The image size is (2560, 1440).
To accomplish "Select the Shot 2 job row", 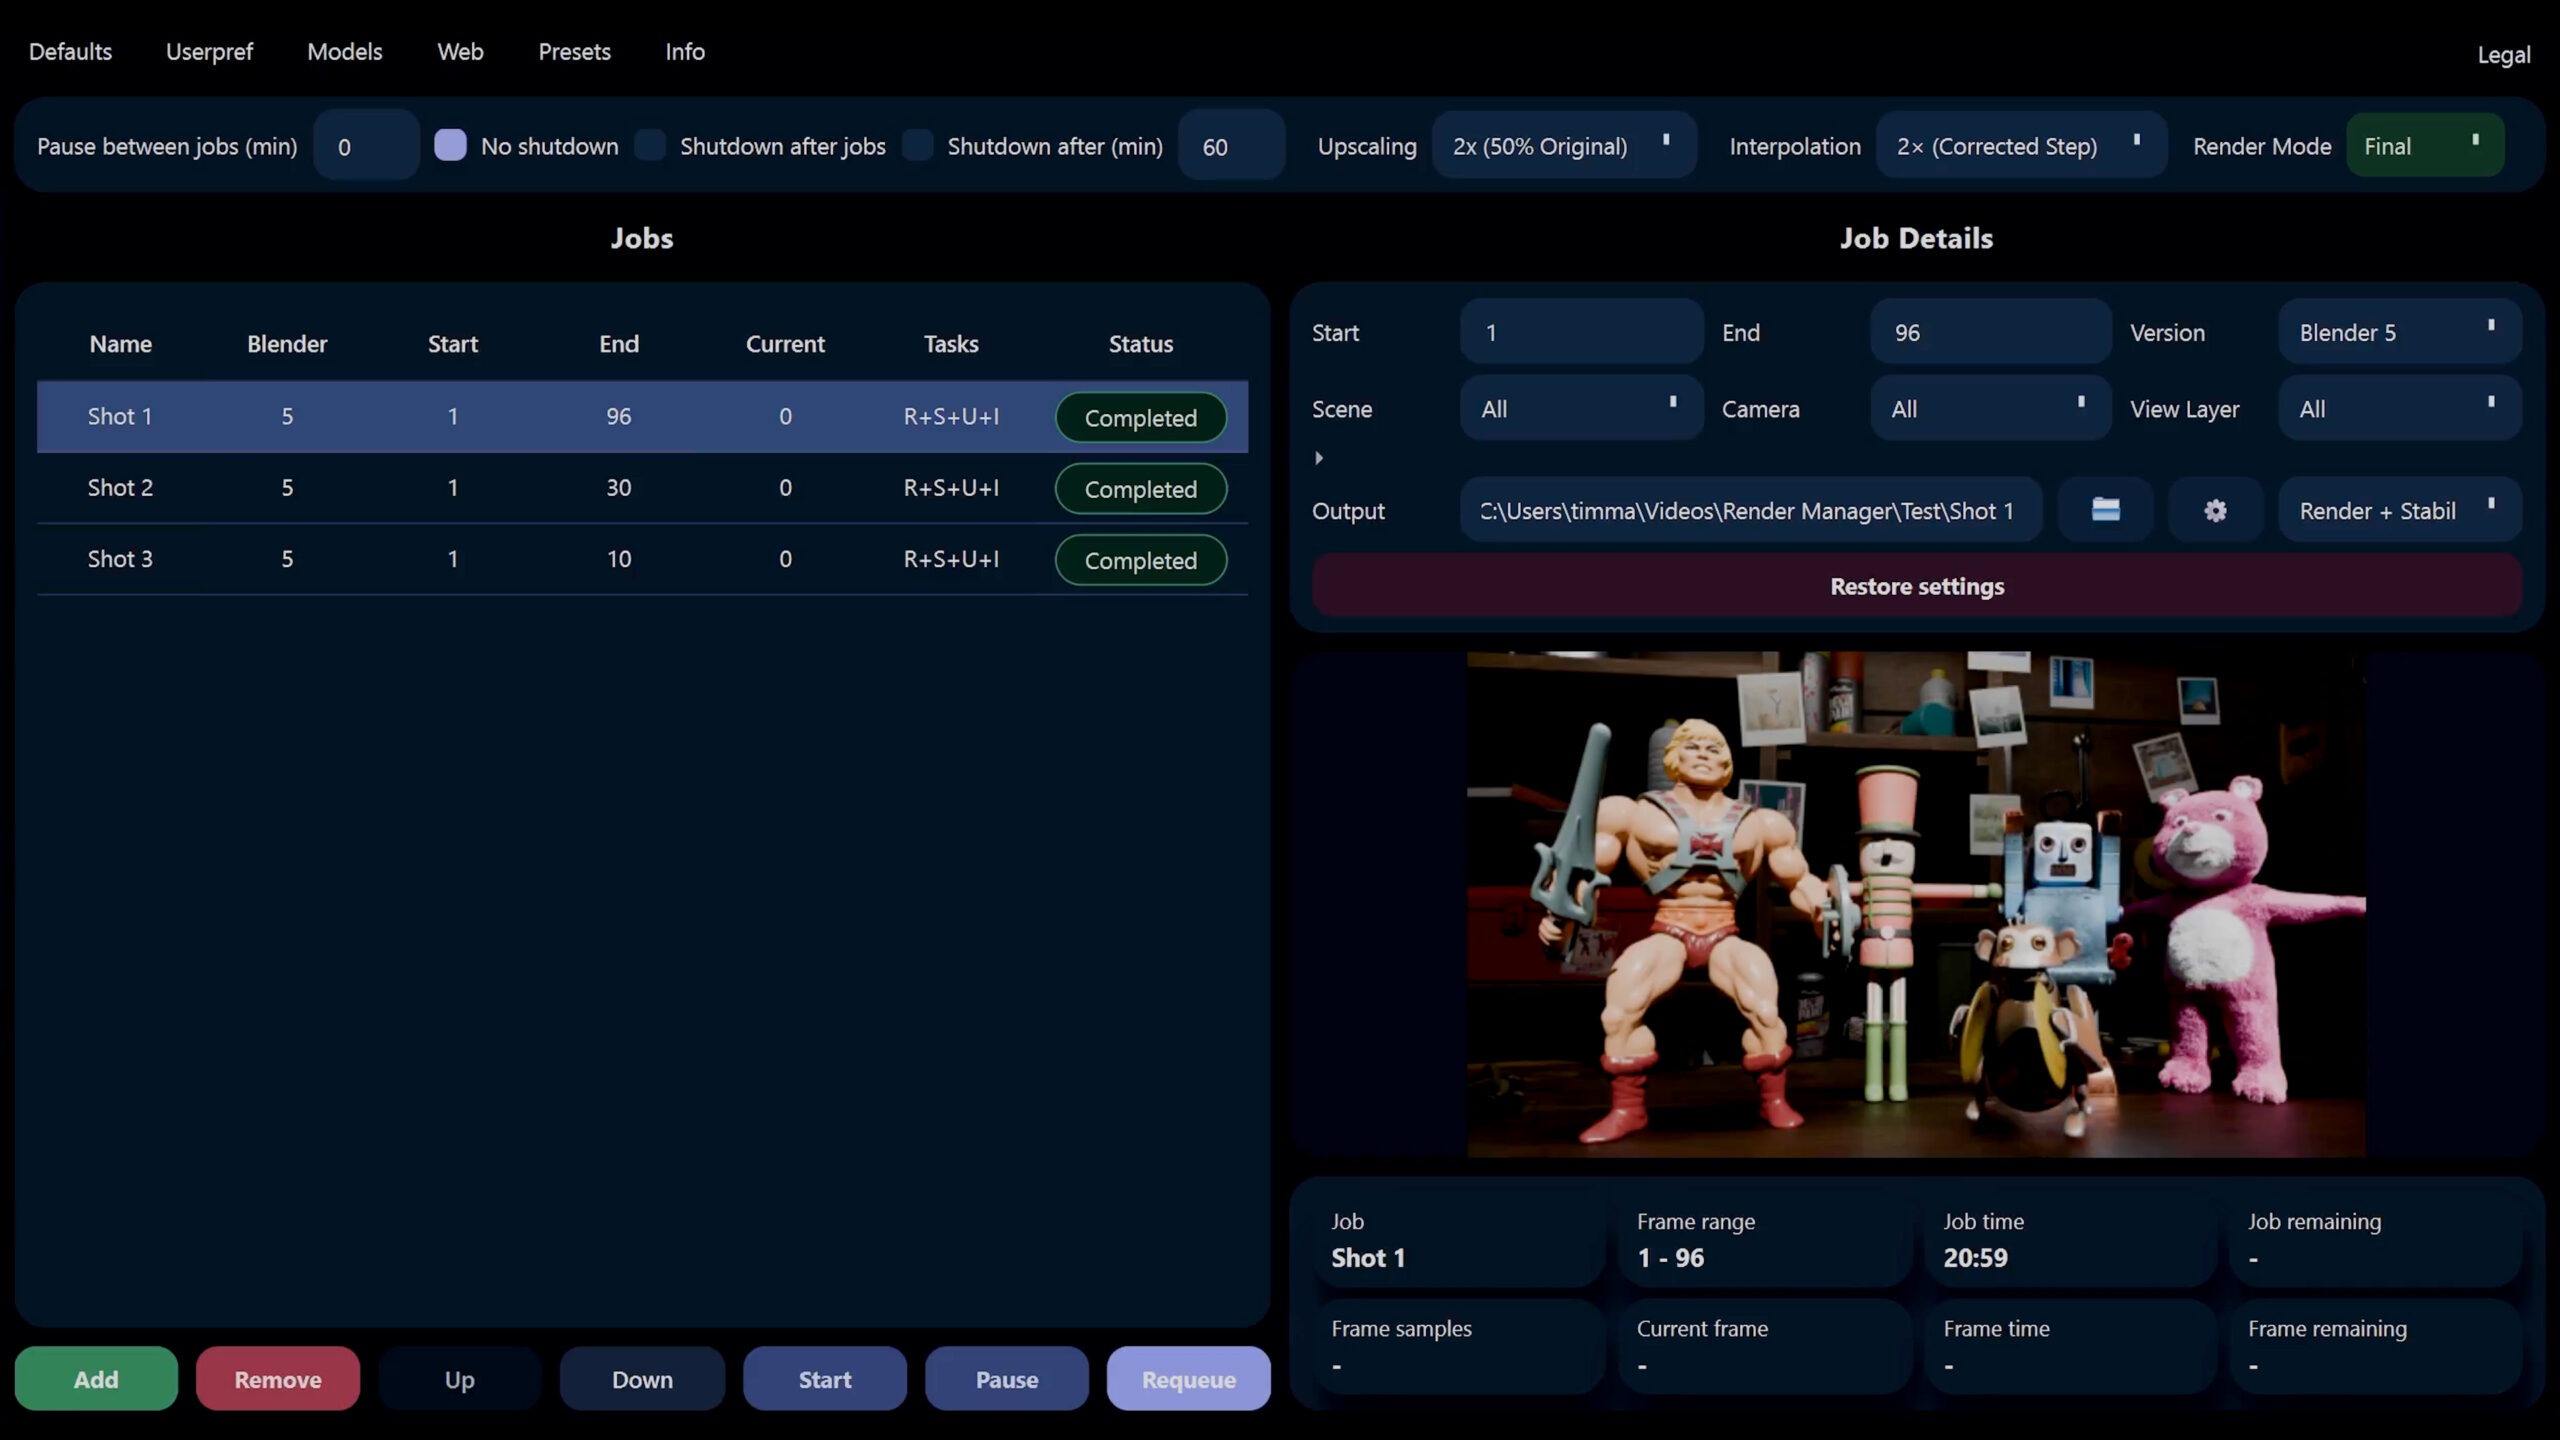I will point(640,488).
